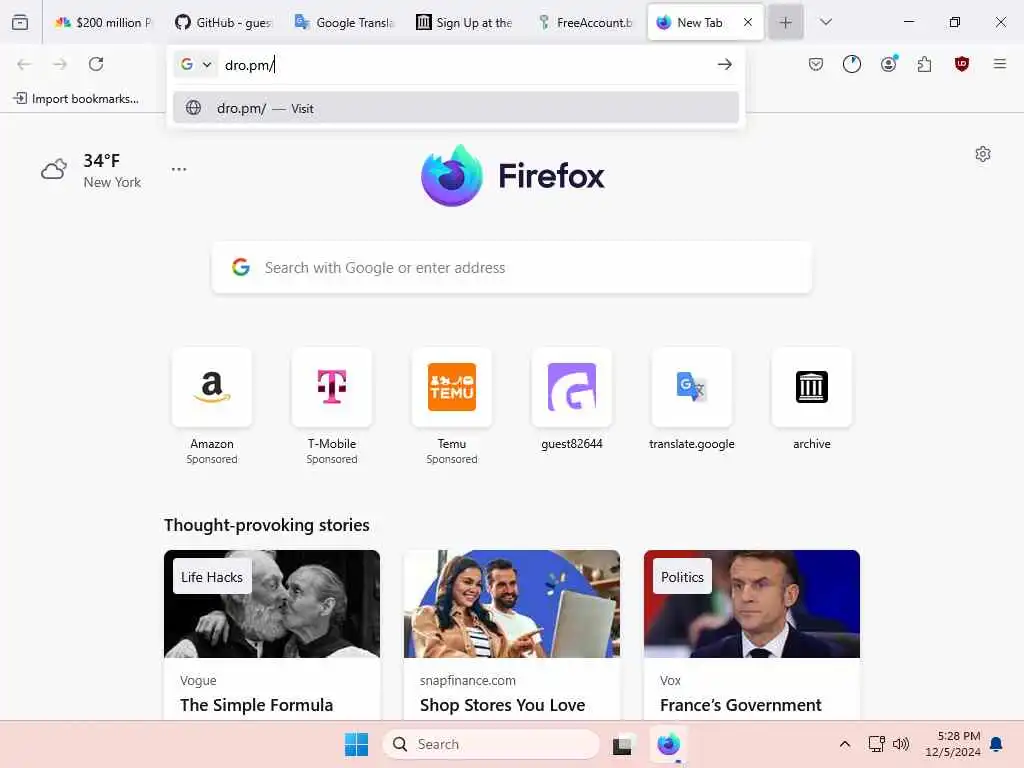Open the Extensions puzzle icon

point(924,64)
